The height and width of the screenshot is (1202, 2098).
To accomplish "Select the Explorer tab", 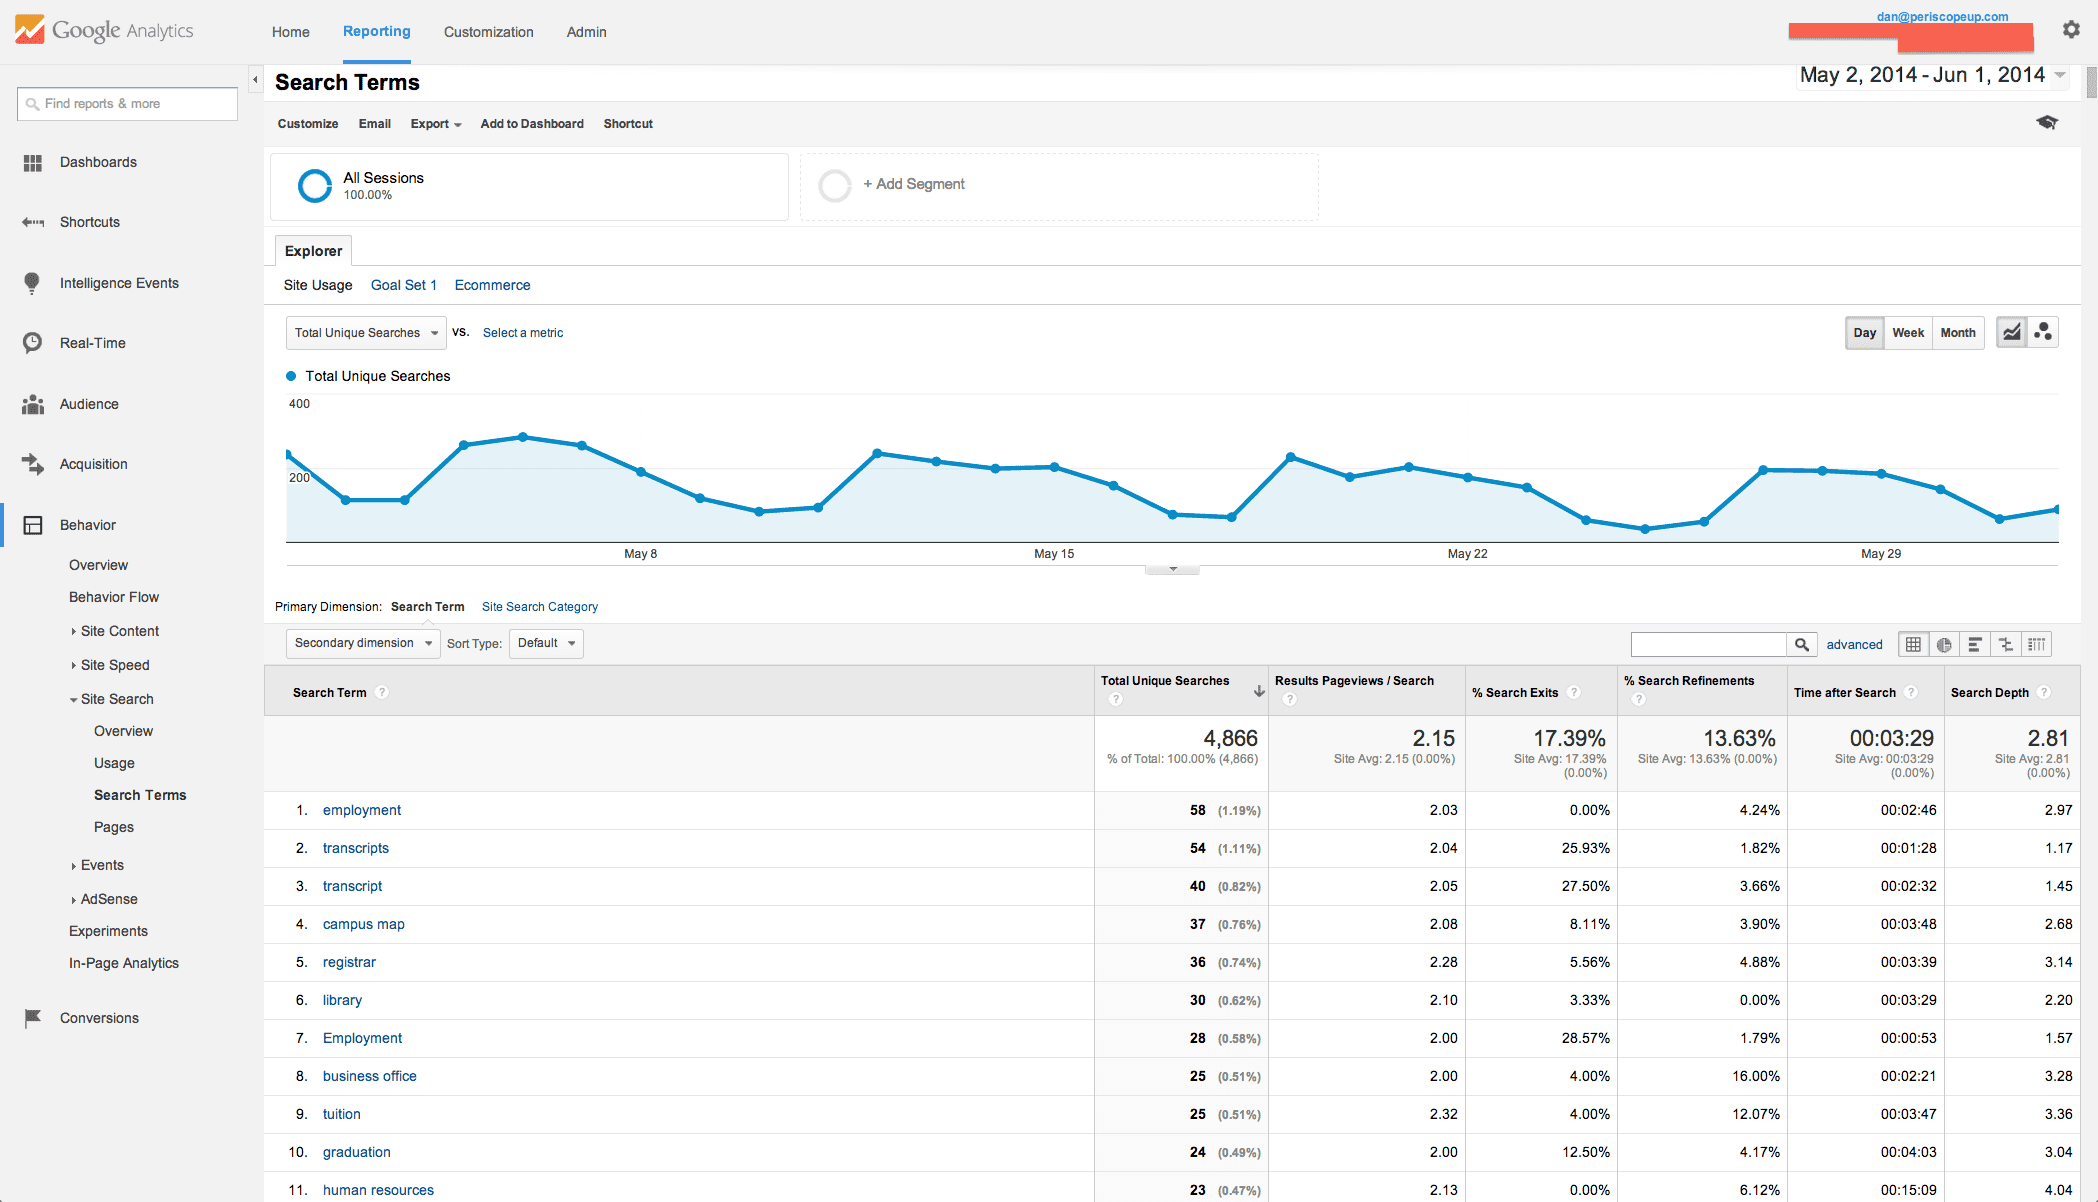I will (313, 250).
